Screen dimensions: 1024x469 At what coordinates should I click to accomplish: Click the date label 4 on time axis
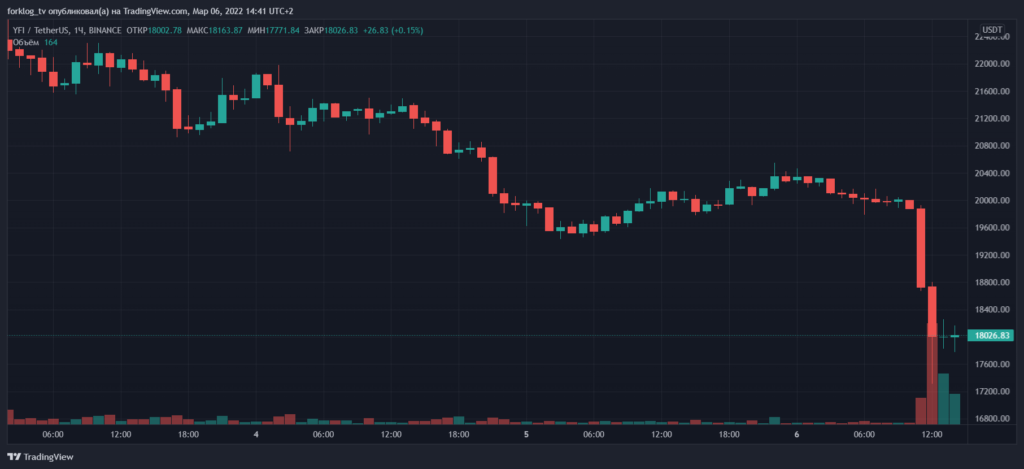(256, 435)
